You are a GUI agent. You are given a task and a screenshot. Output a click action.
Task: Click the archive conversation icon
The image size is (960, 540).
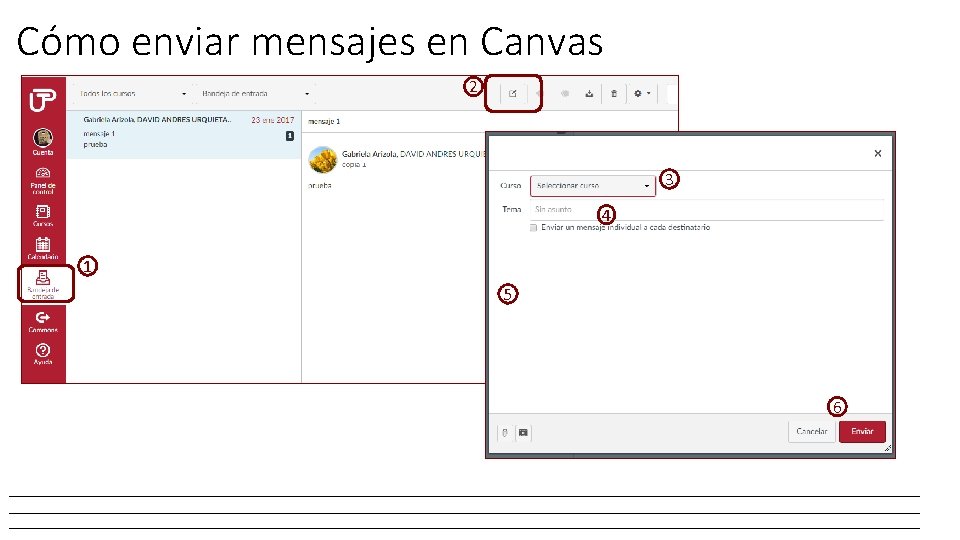pyautogui.click(x=589, y=94)
